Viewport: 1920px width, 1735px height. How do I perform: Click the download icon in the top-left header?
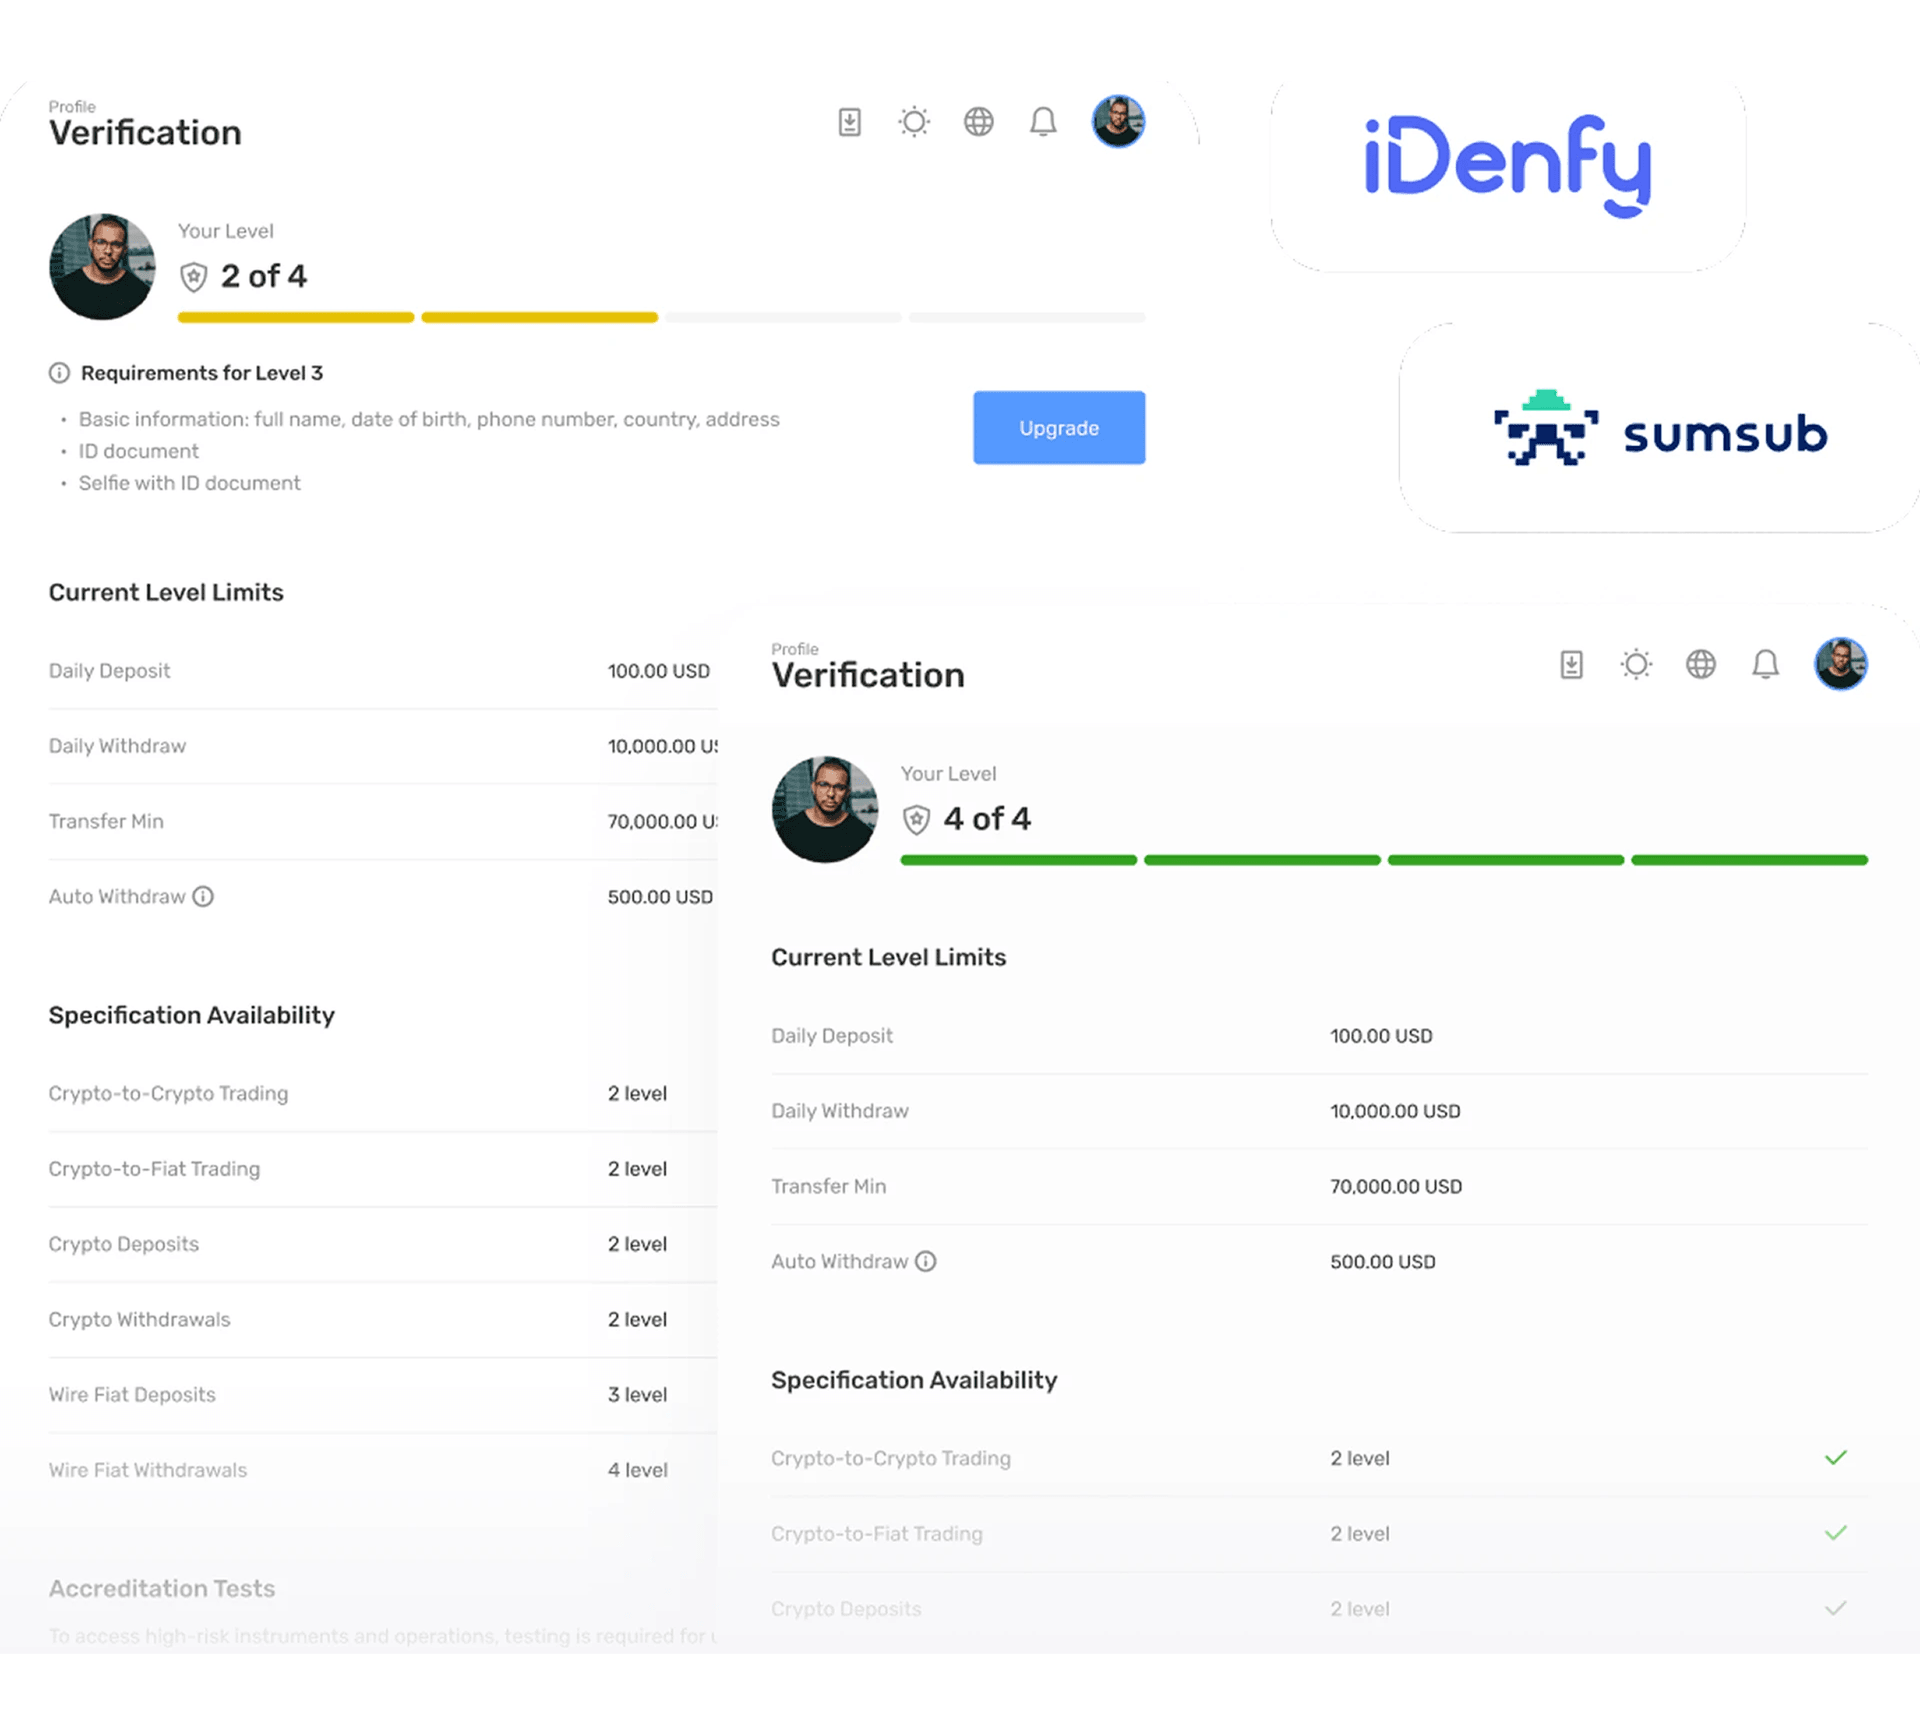[x=849, y=122]
